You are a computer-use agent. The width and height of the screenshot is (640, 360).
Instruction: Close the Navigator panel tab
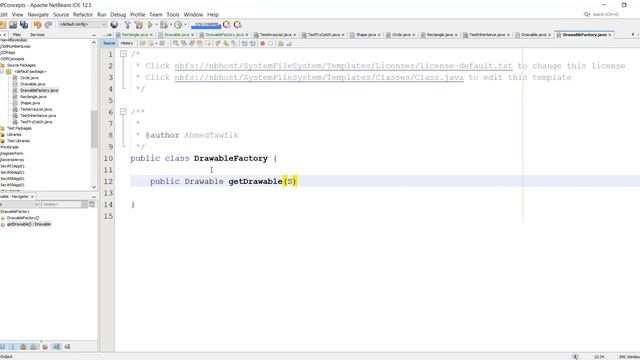click(32, 196)
